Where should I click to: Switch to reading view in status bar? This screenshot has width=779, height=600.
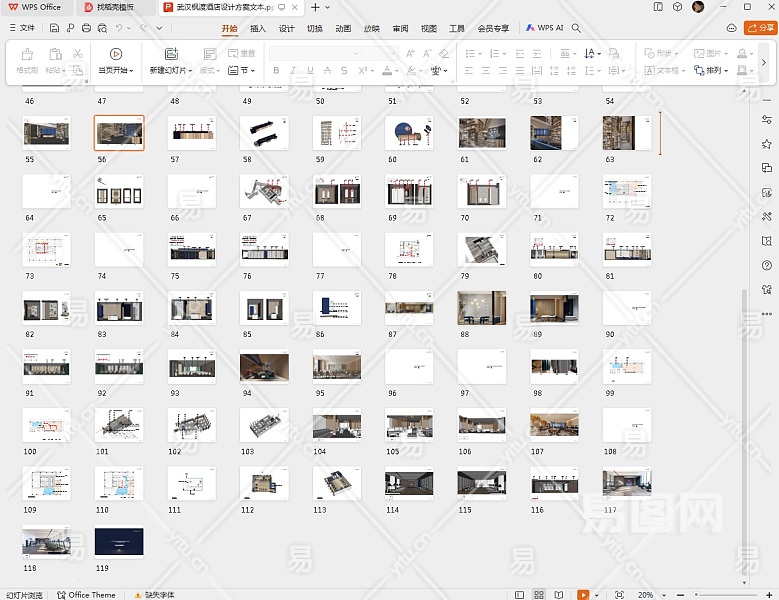(x=559, y=594)
